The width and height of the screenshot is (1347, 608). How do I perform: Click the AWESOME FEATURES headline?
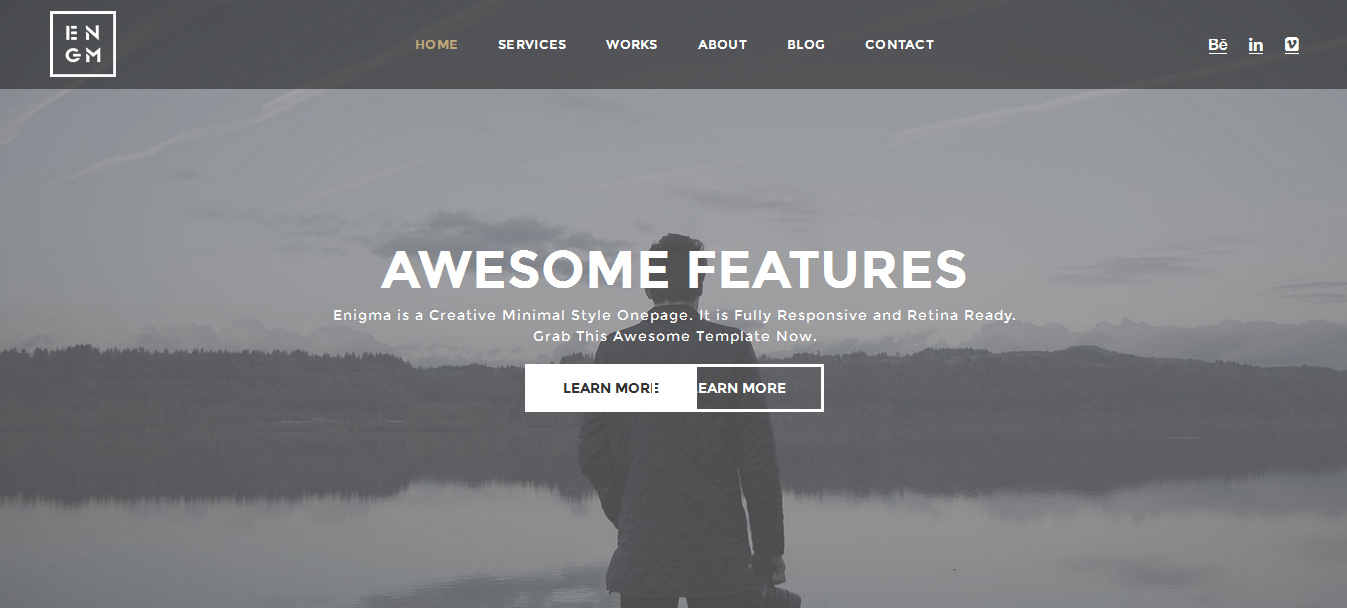674,269
